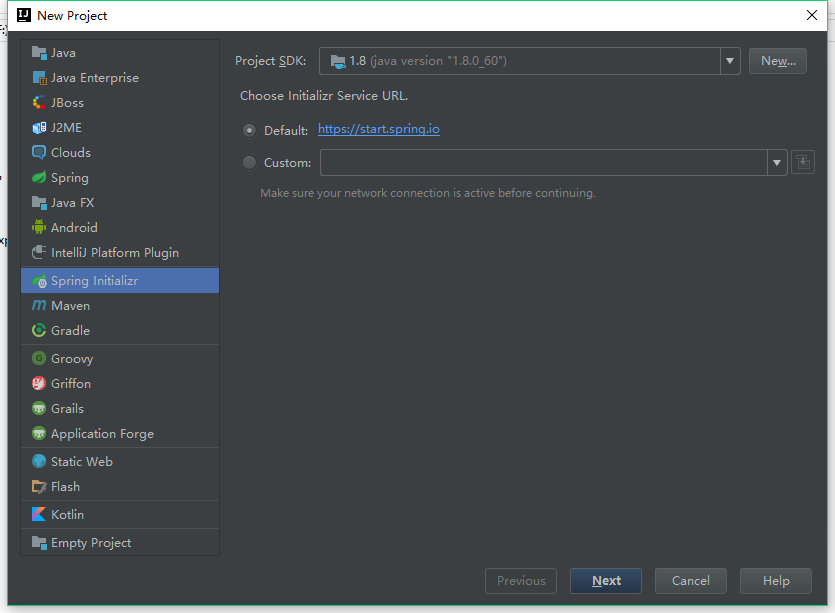Choose Static Web in project list
Image resolution: width=835 pixels, height=613 pixels.
point(81,462)
